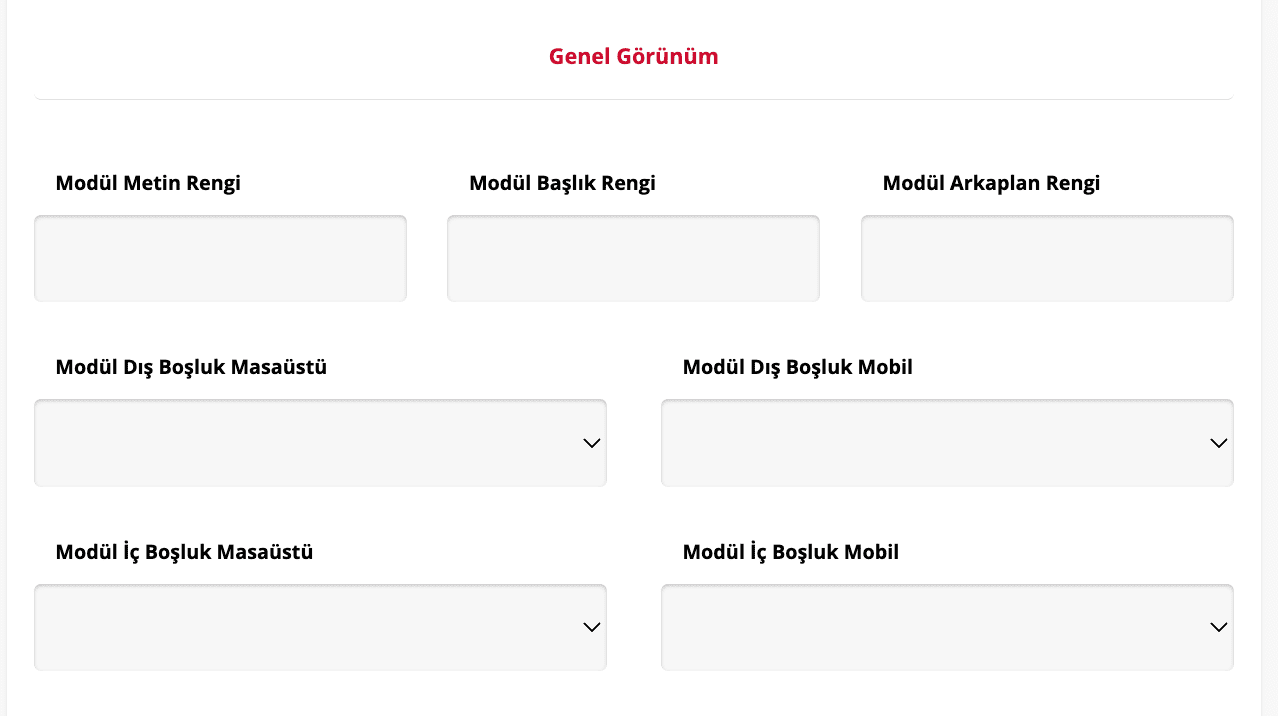
Task: Click the Modül İç Boşluk Masaüstü label
Action: pos(184,552)
